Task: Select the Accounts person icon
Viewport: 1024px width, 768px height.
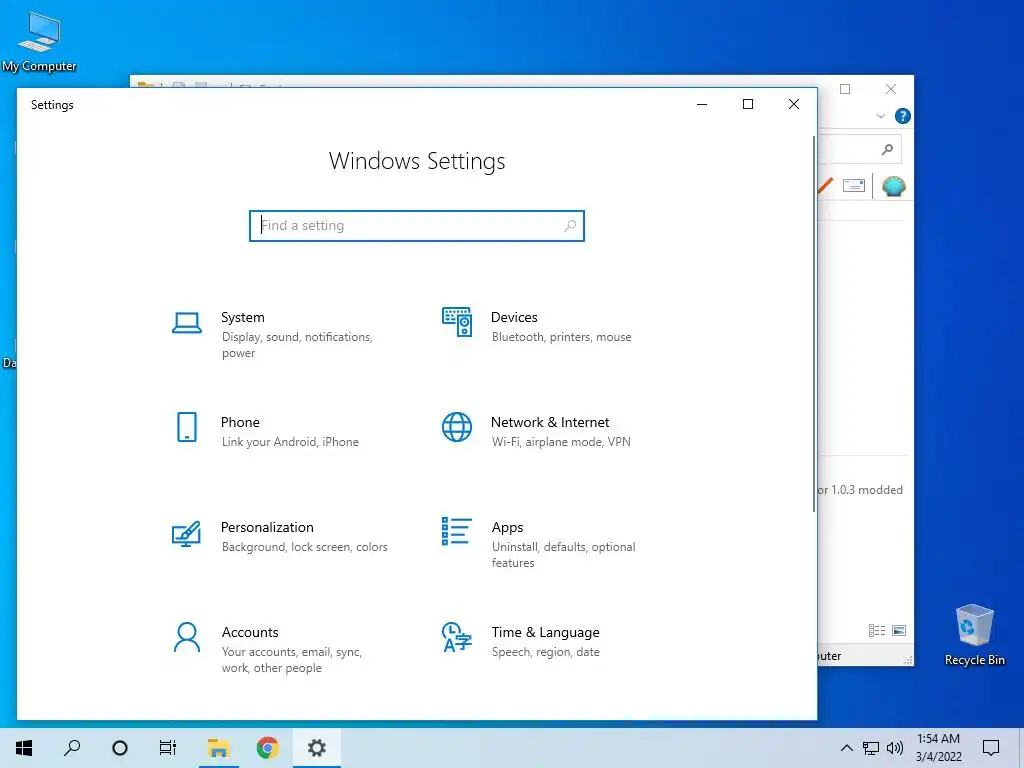Action: pos(187,637)
